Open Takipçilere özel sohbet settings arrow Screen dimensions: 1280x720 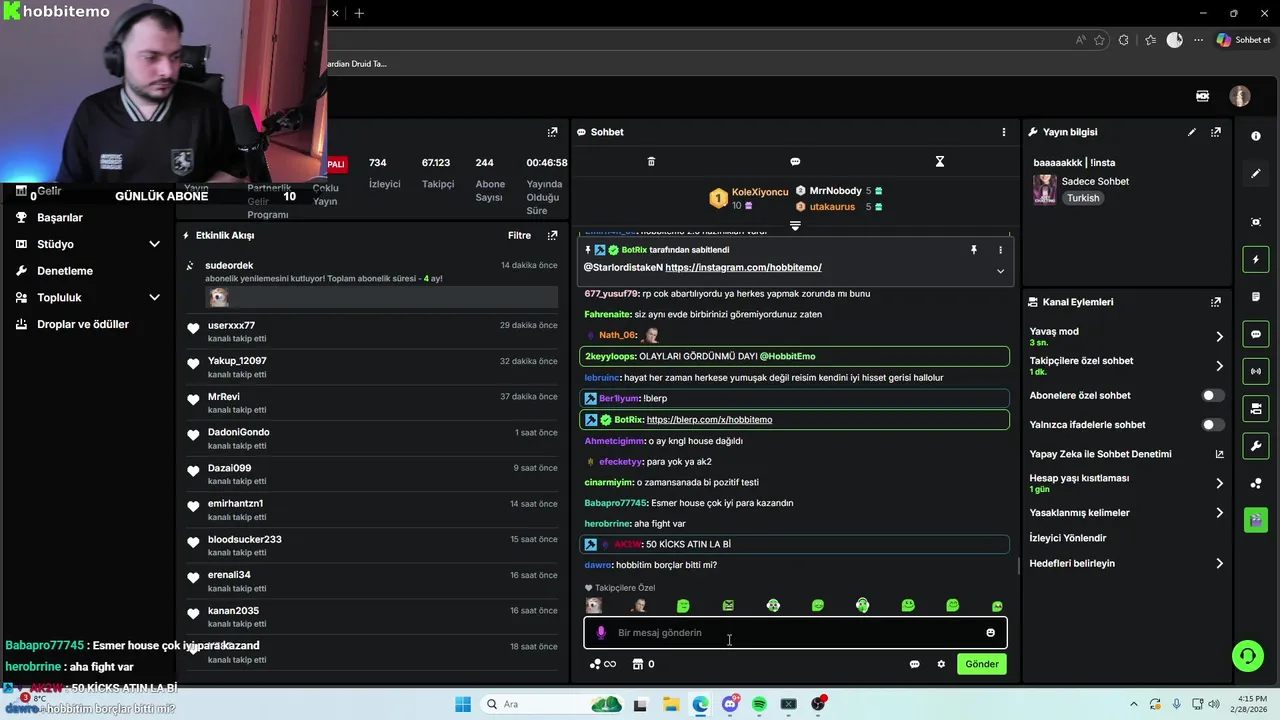tap(1219, 366)
